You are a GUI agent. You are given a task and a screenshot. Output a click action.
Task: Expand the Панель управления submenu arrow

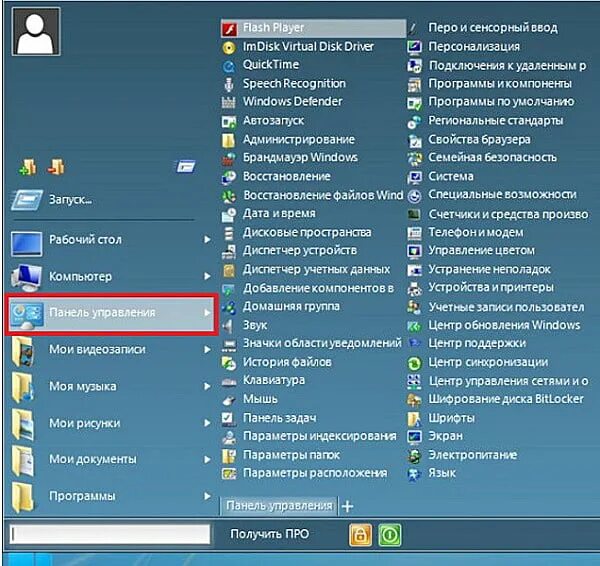pyautogui.click(x=207, y=313)
